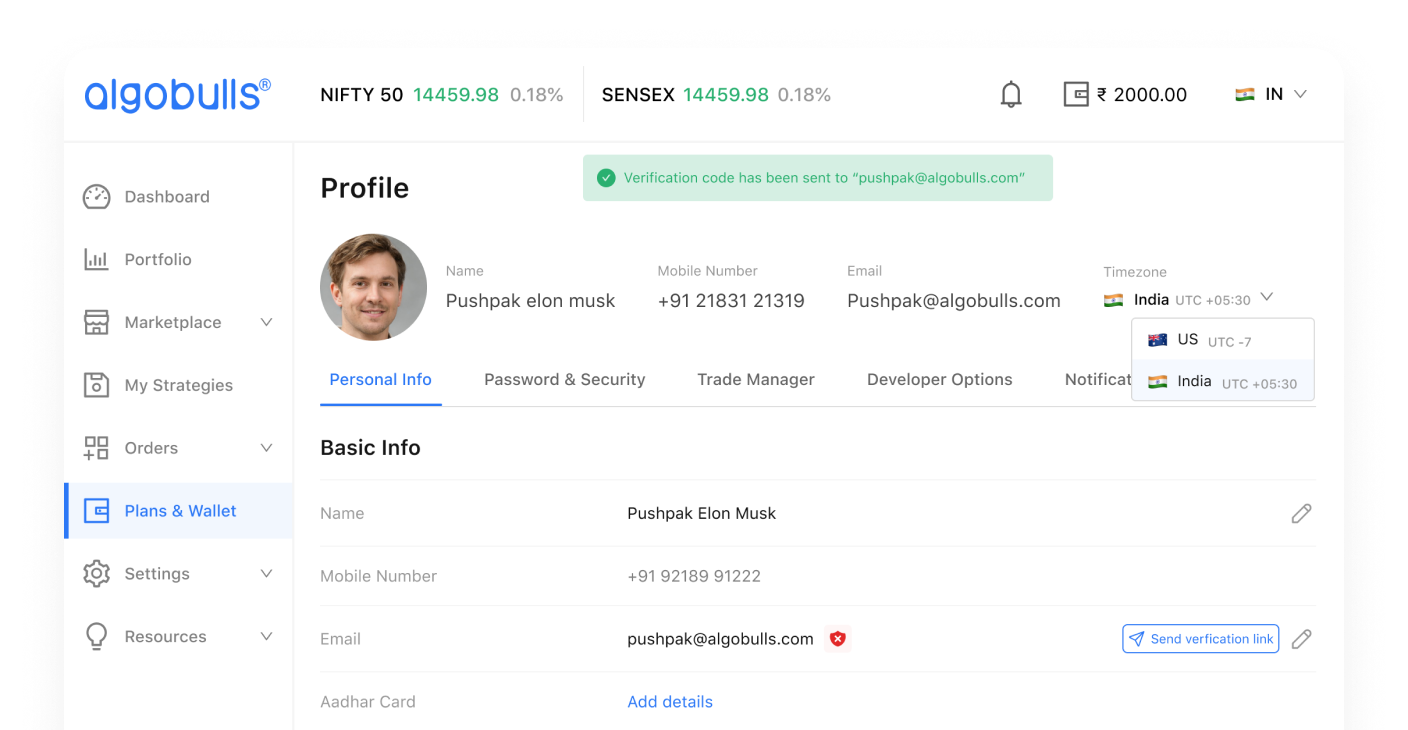The width and height of the screenshot is (1408, 730).
Task: Click the header email Pushpak@algobulls.com
Action: click(x=954, y=301)
